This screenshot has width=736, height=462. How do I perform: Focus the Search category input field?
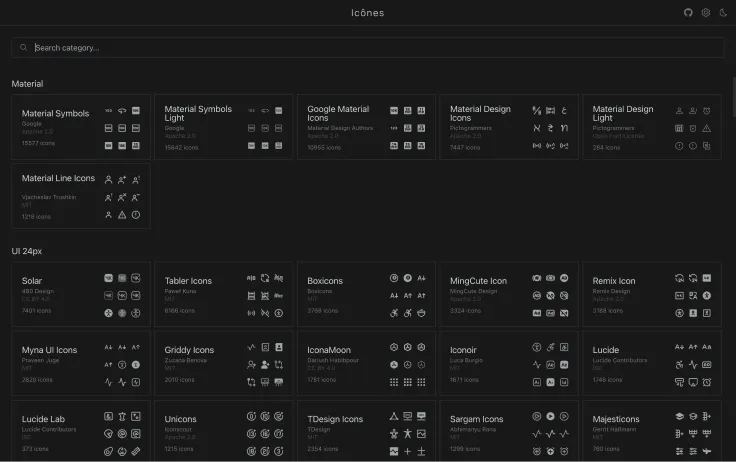(x=368, y=47)
